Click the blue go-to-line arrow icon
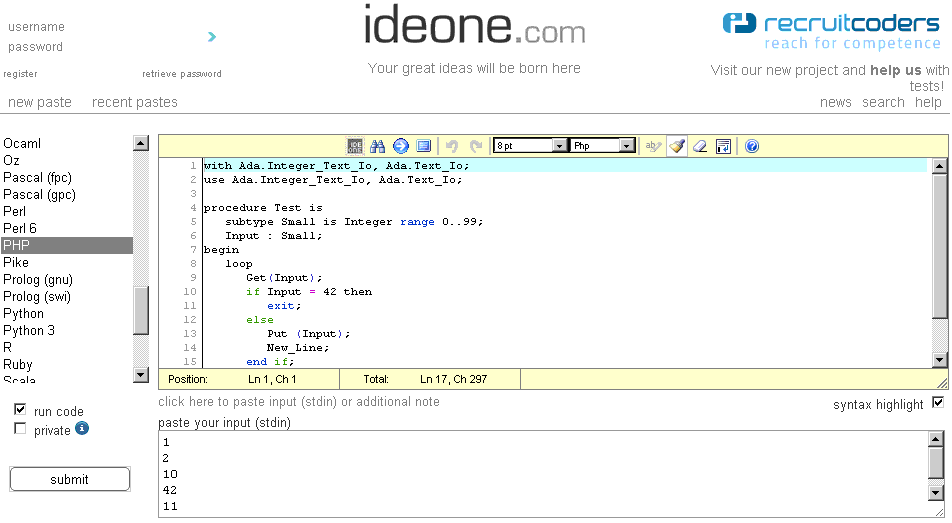This screenshot has height=523, width=952. tap(401, 146)
